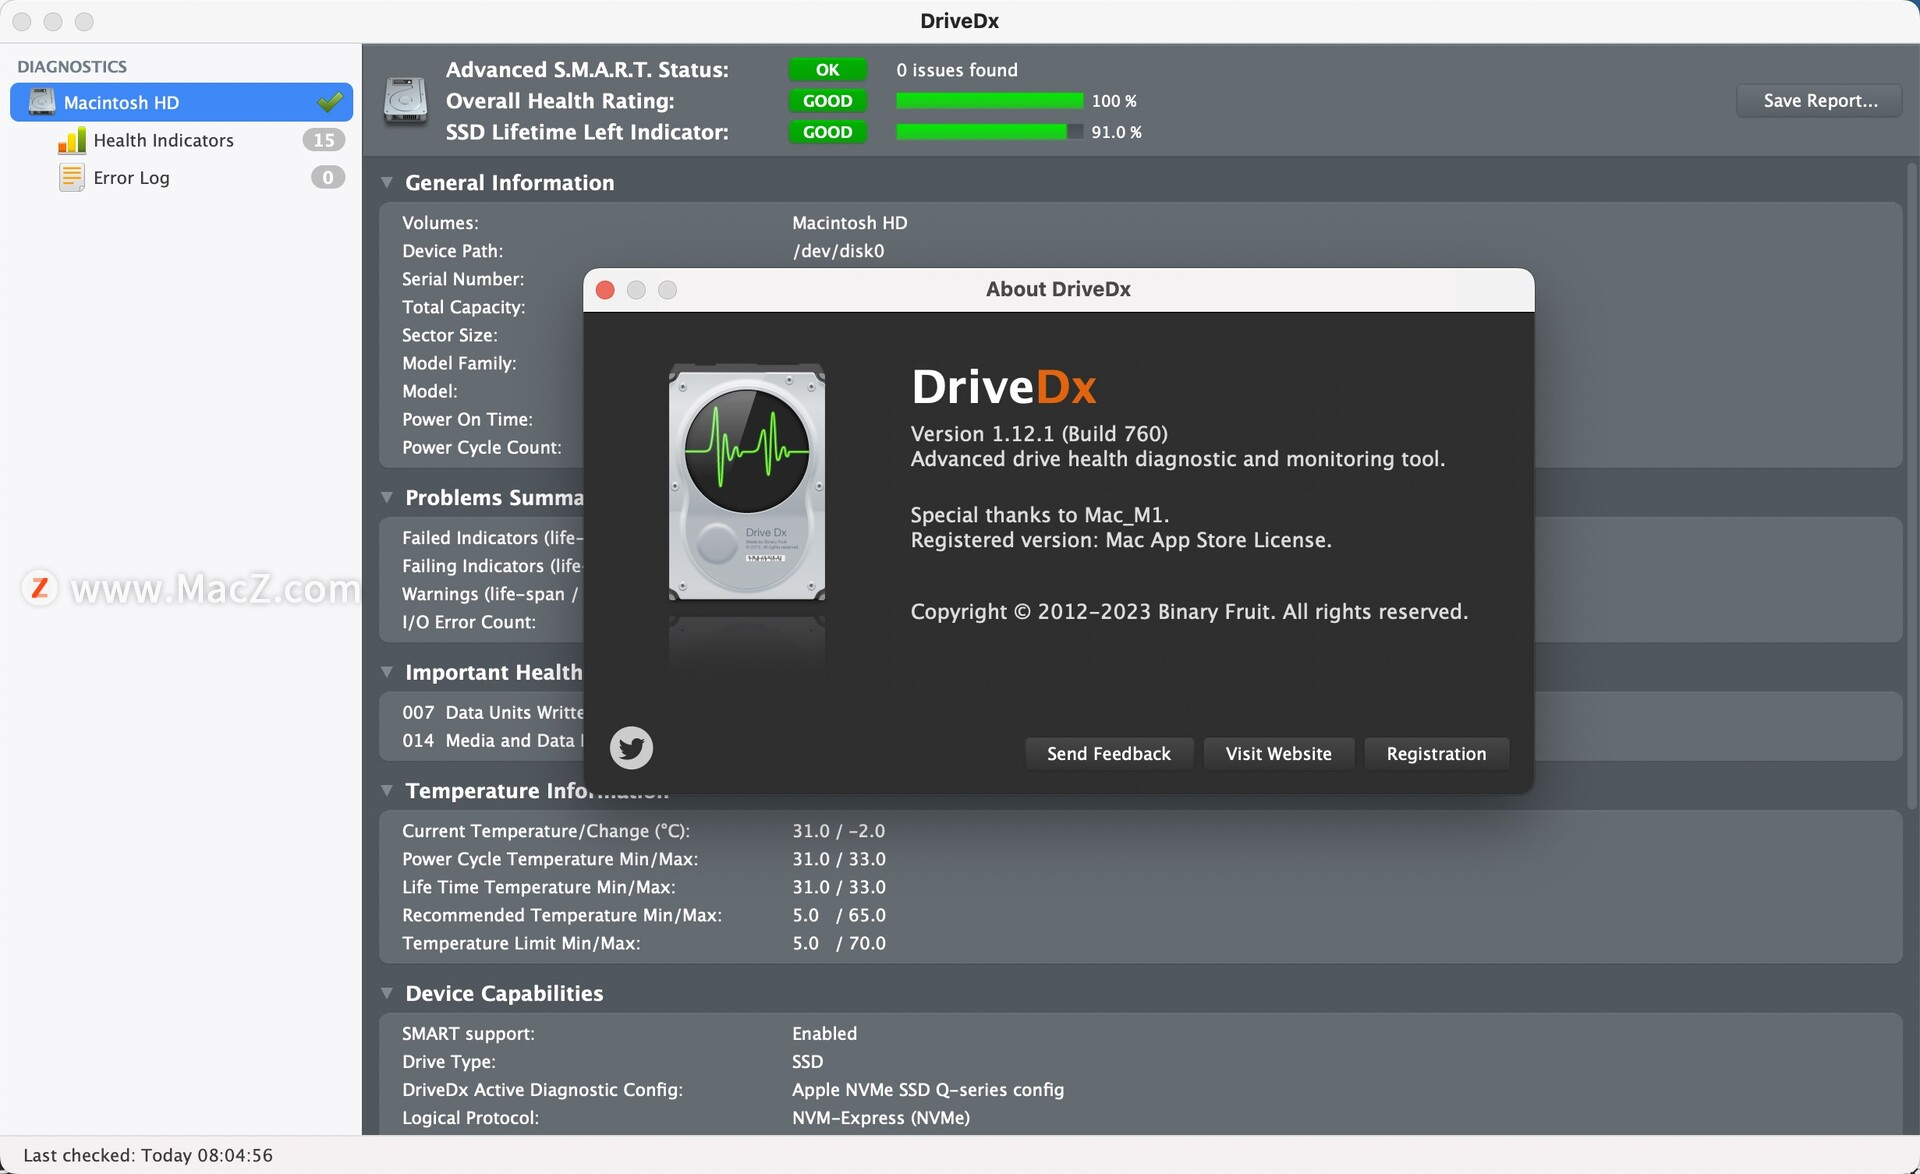Click the Error Log document icon
This screenshot has height=1174, width=1920.
72,178
